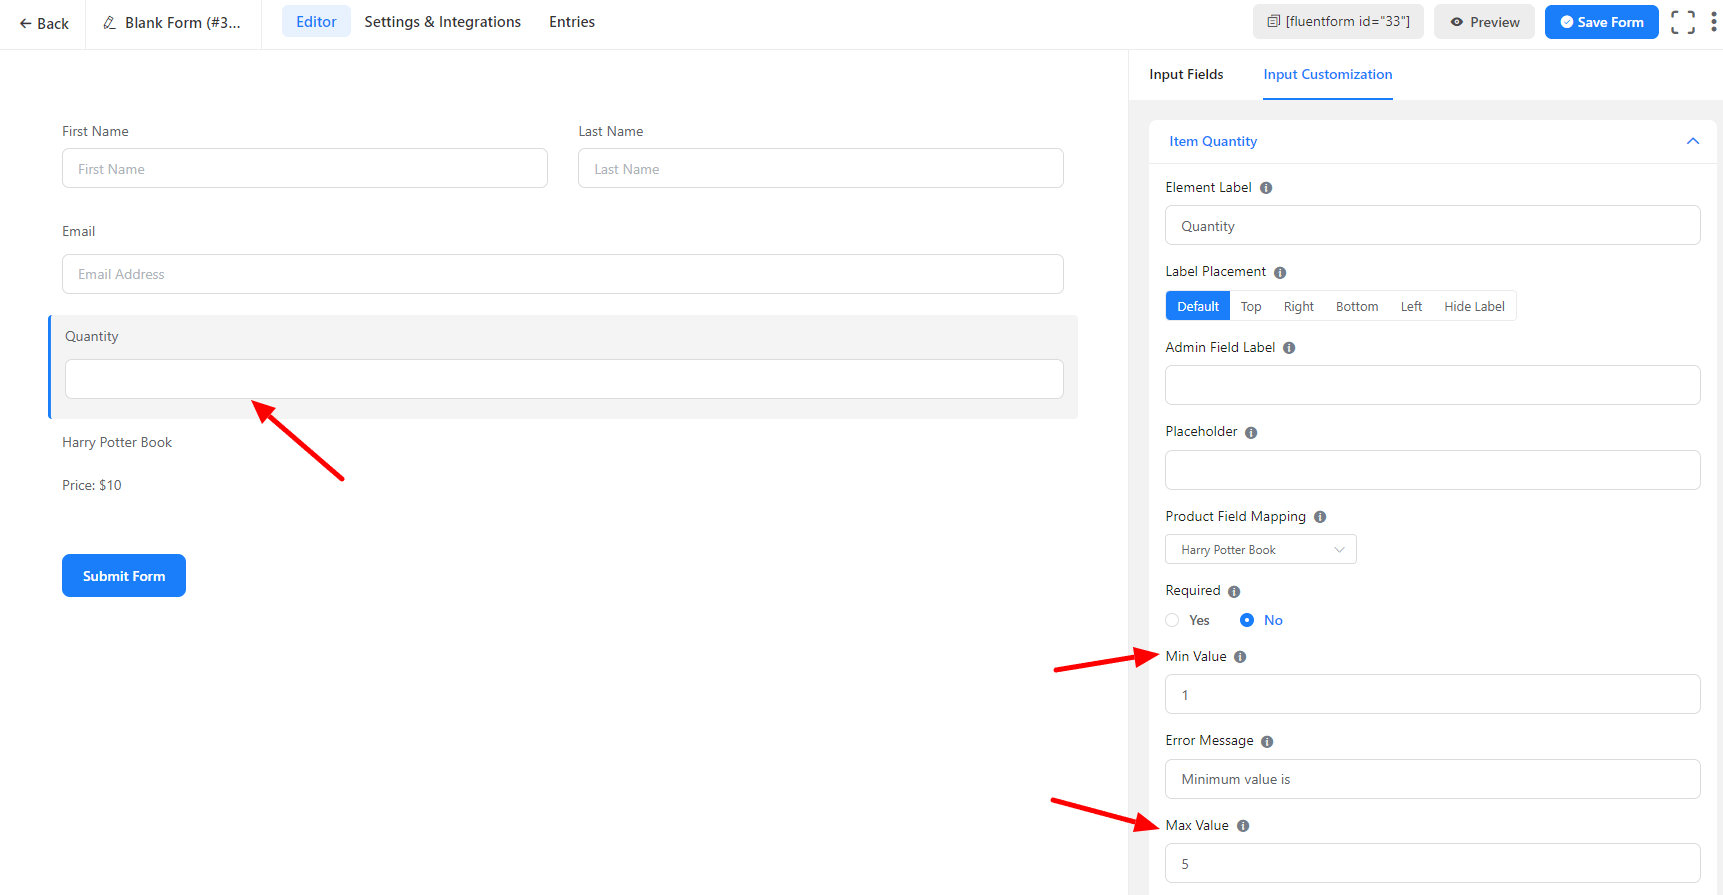1723x895 pixels.
Task: Open the Settings & Integrations tab
Action: pos(442,22)
